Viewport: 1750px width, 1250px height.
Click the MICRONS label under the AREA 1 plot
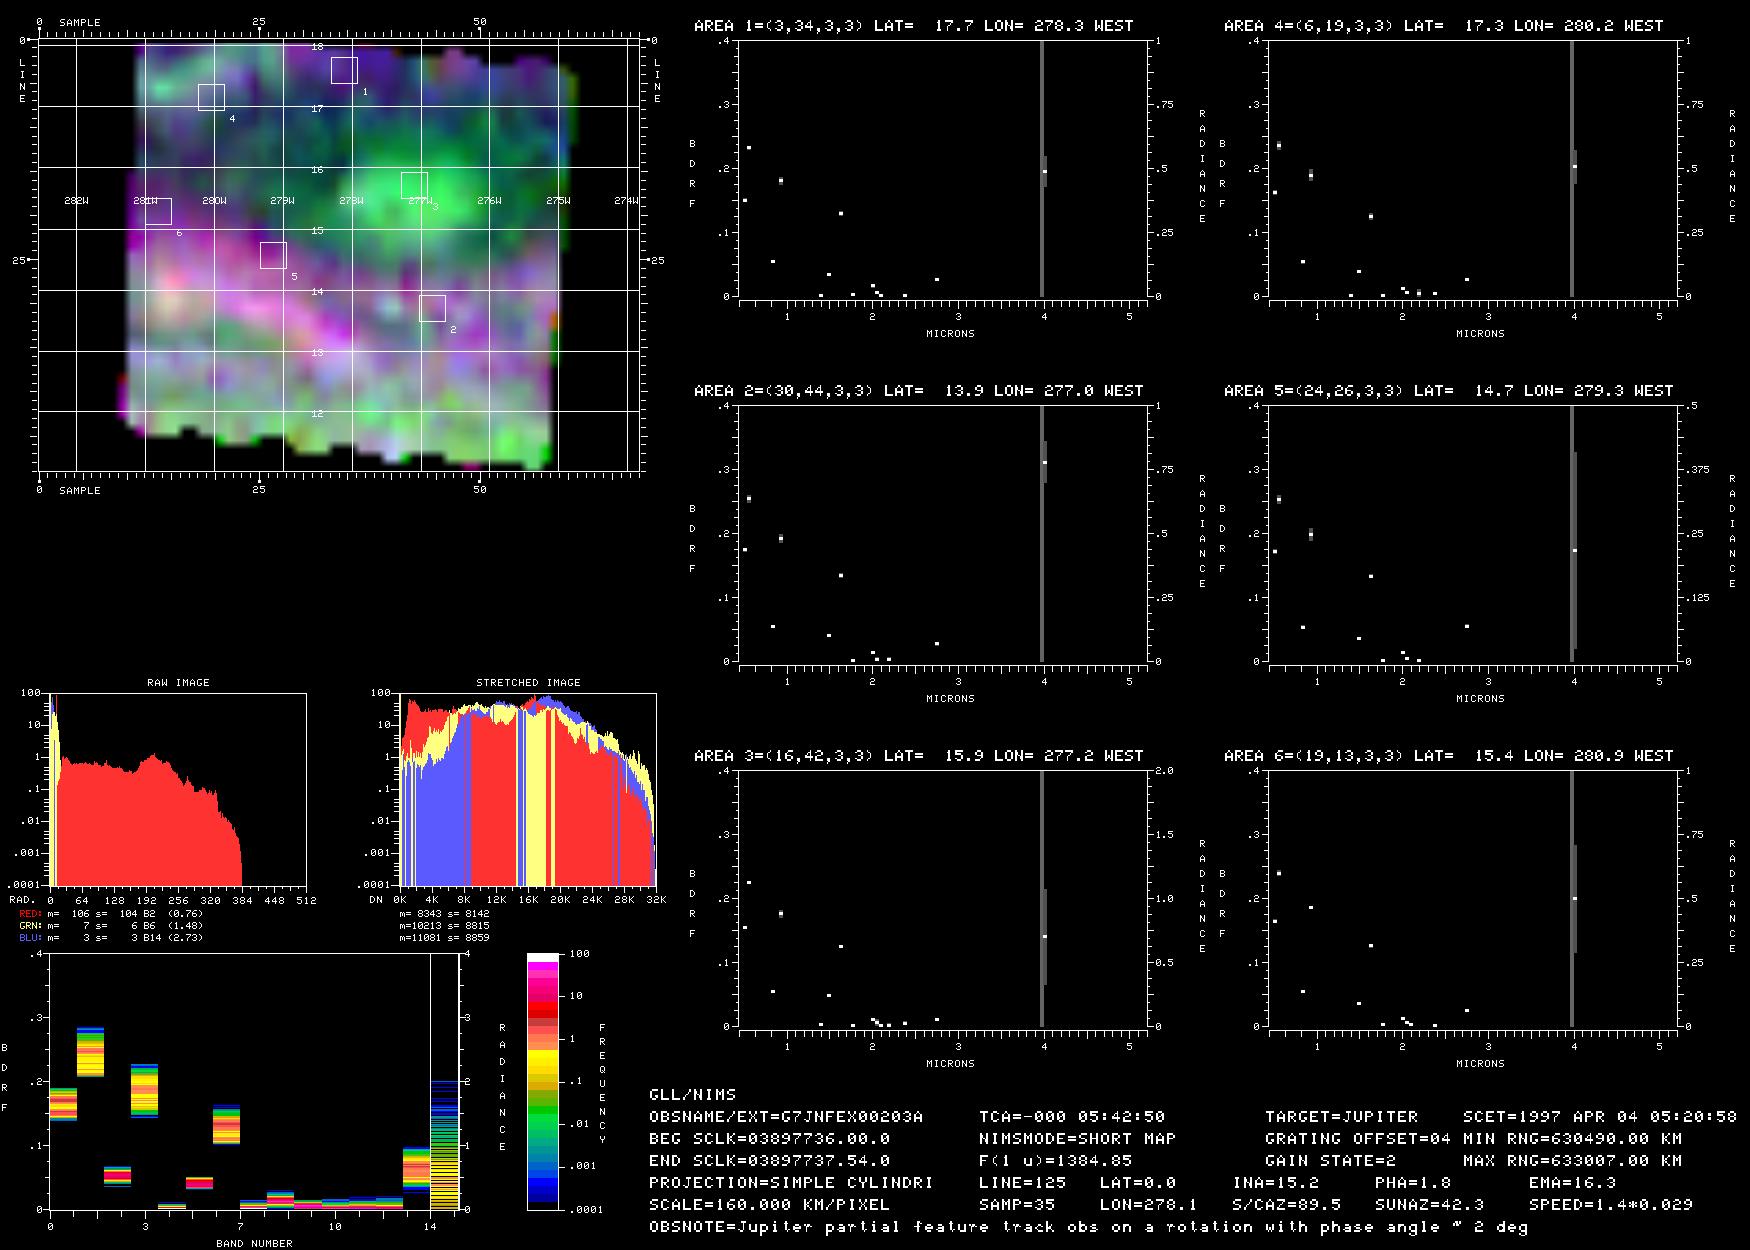(950, 333)
